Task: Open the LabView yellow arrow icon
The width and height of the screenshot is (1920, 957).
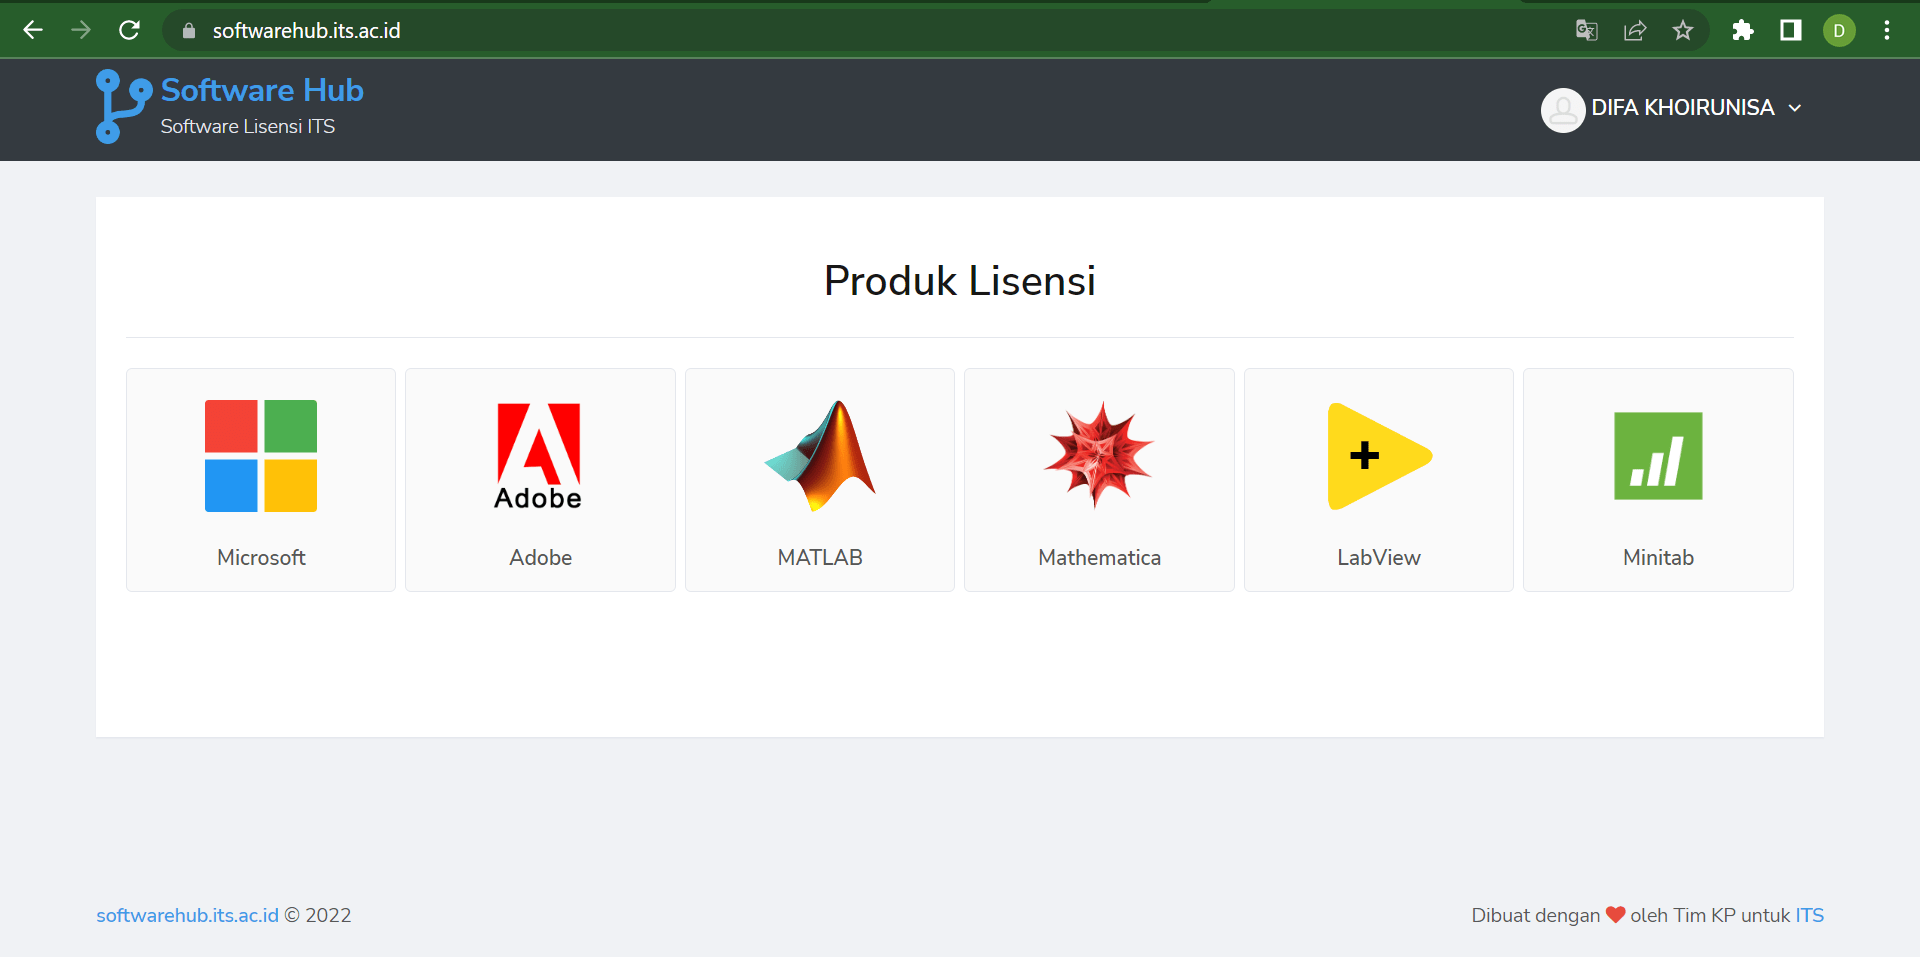Action: click(x=1379, y=456)
